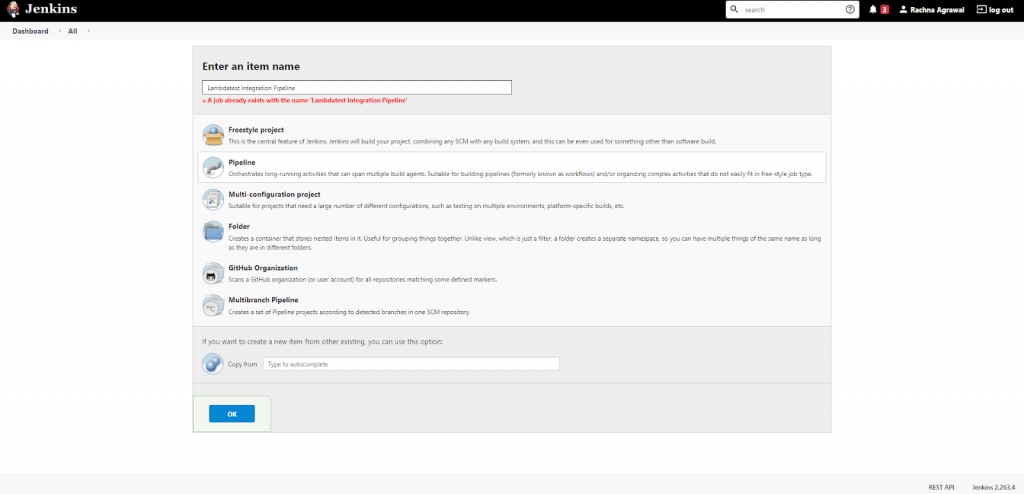
Task: Open the Jenkins home title link
Action: click(51, 10)
